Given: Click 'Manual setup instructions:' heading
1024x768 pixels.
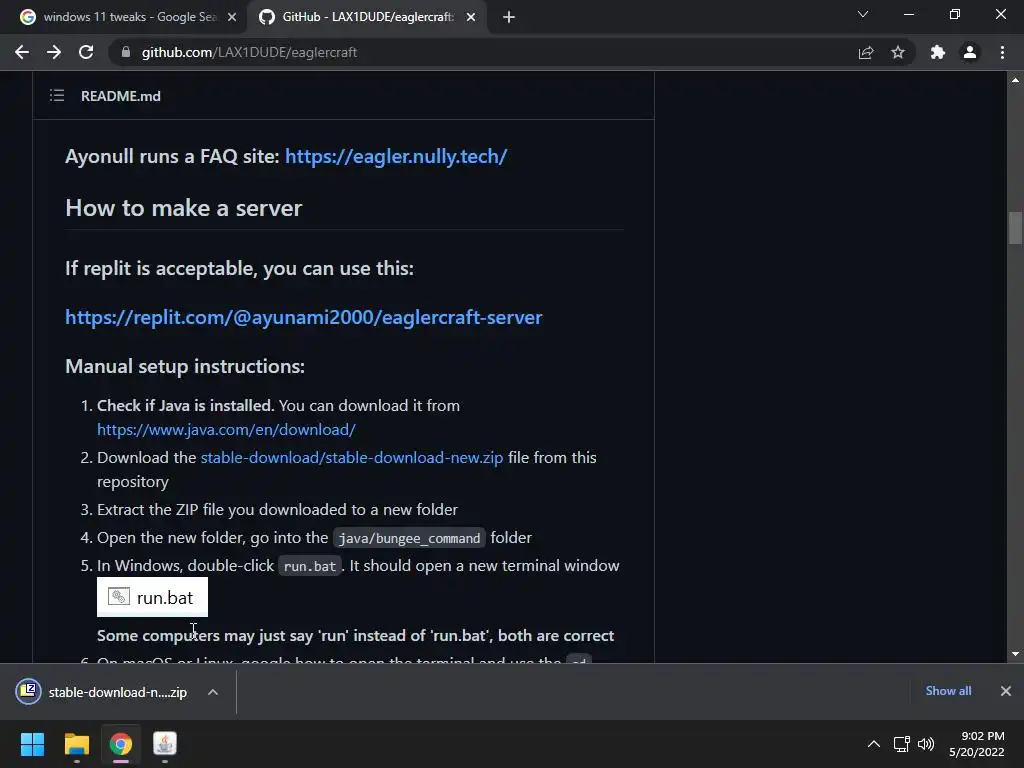Looking at the screenshot, I should pyautogui.click(x=185, y=366).
